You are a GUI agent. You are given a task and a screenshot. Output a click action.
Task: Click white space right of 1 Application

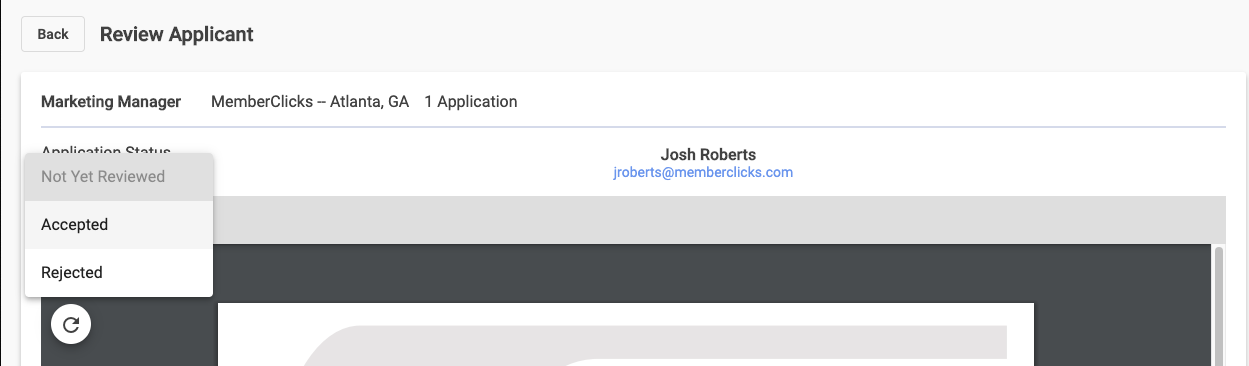tap(870, 101)
